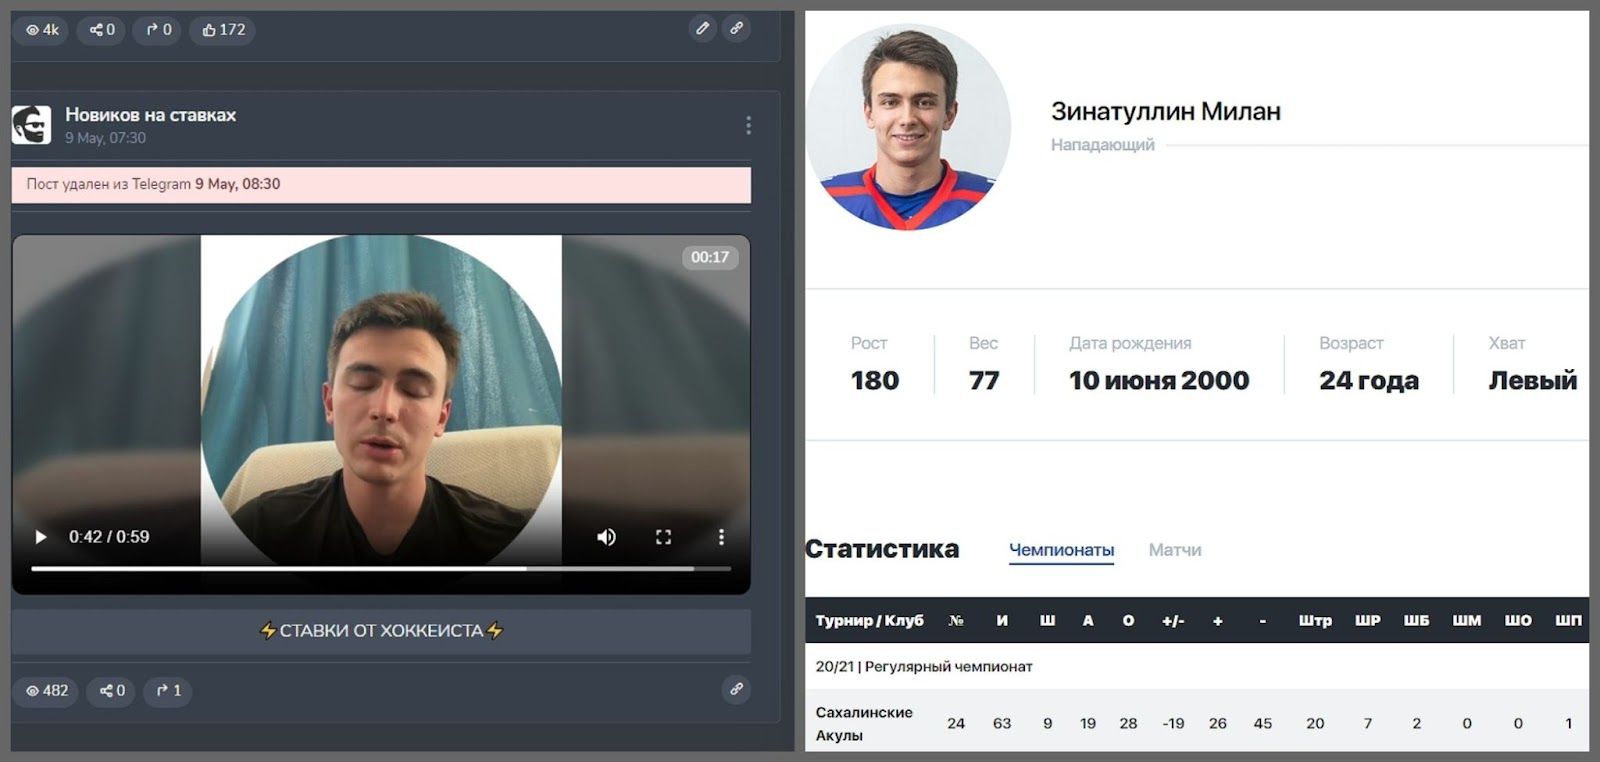Click the 00:17 duration badge on the video
This screenshot has width=1600, height=762.
coord(710,257)
